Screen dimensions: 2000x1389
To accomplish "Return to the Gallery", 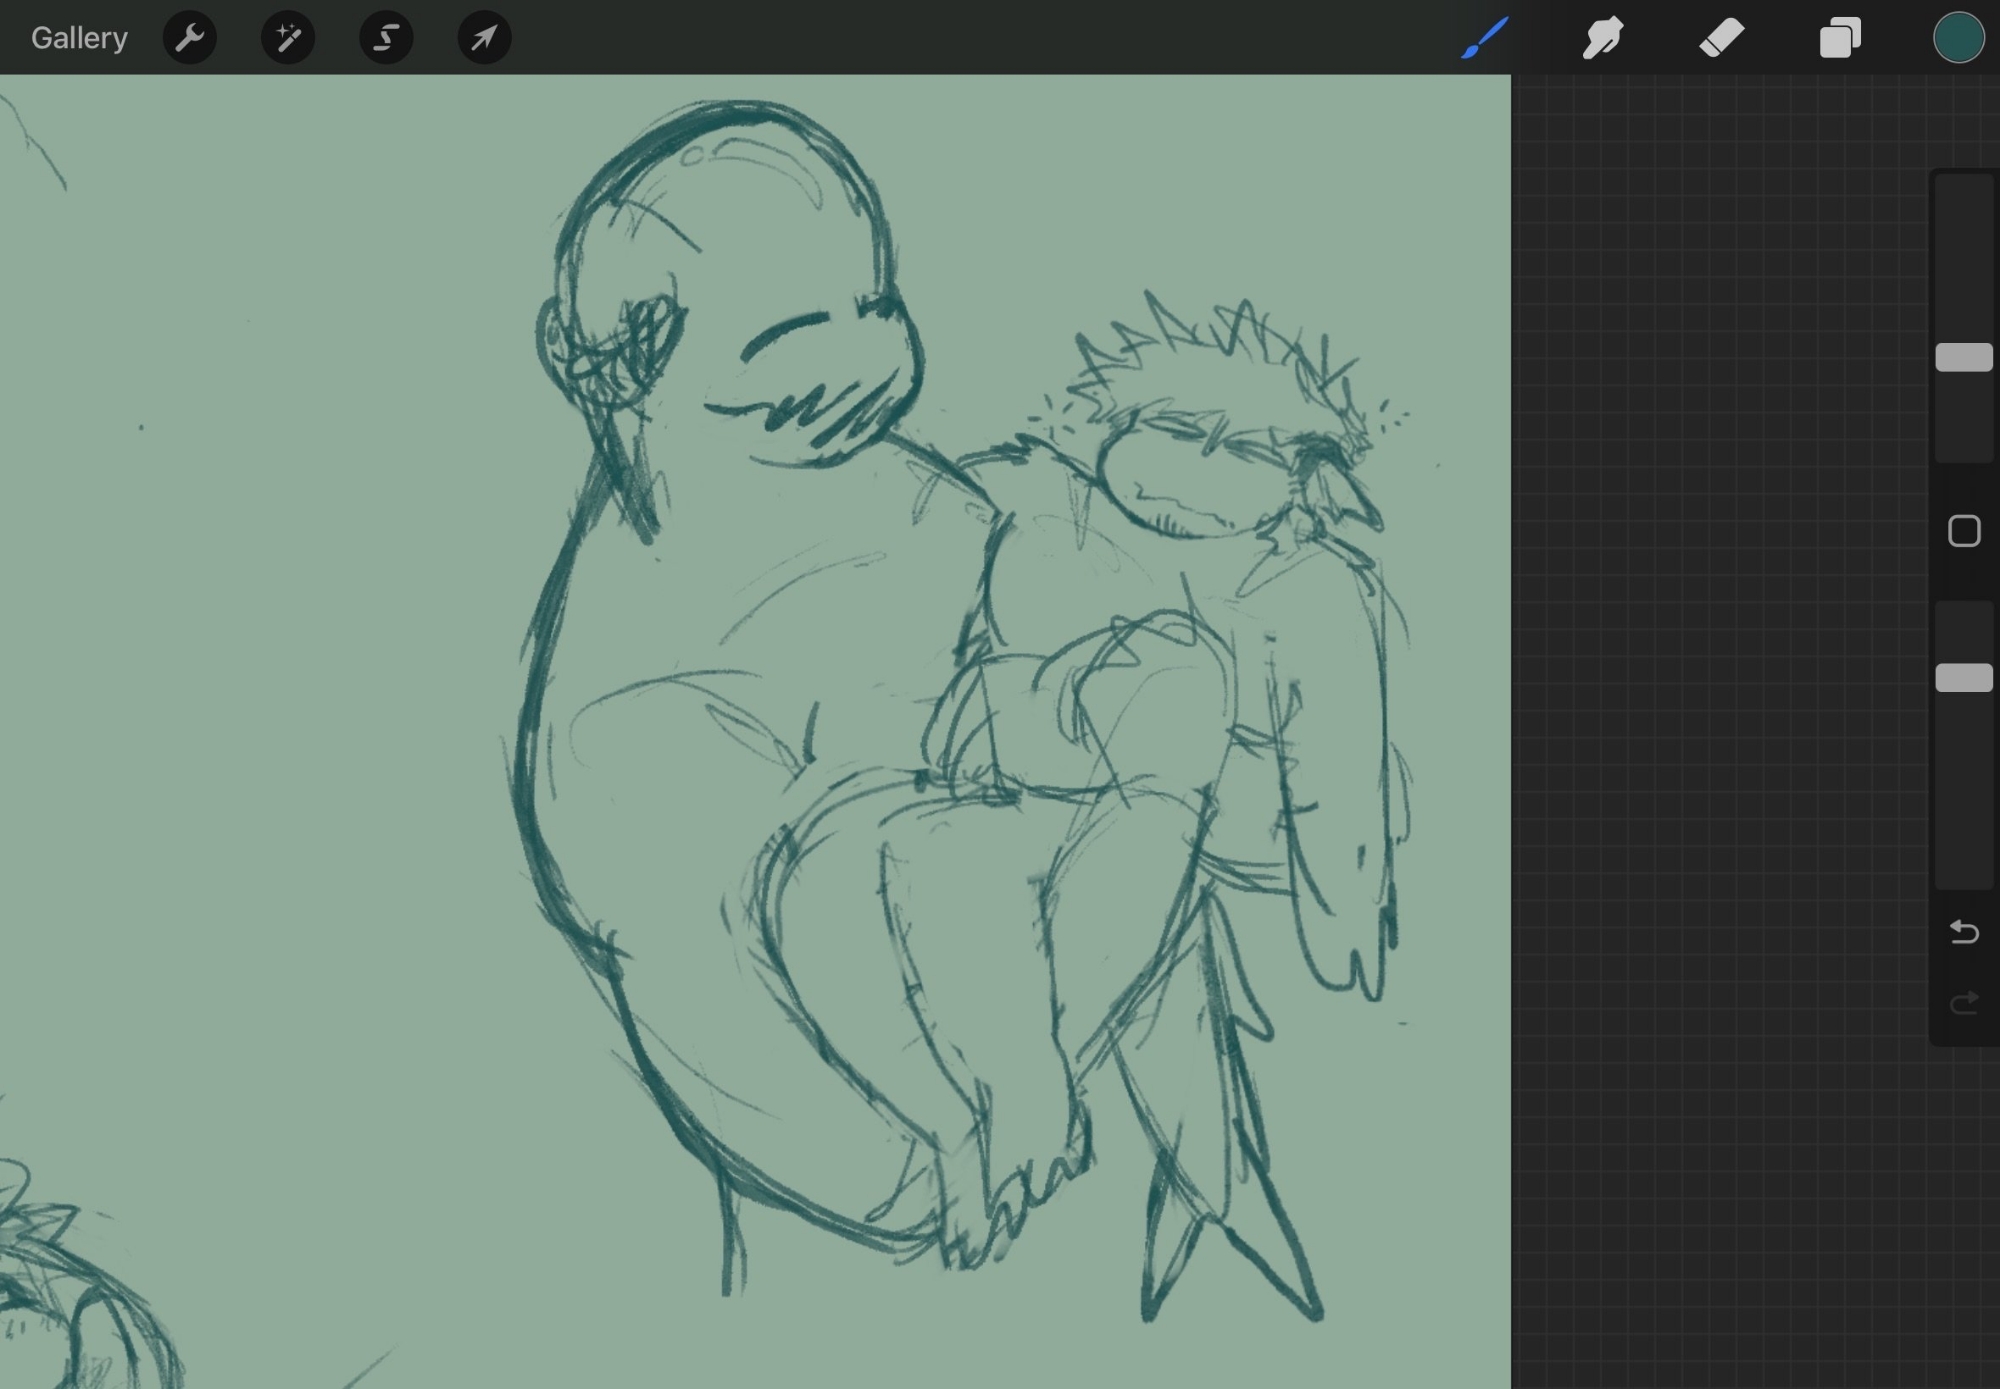I will coord(79,38).
